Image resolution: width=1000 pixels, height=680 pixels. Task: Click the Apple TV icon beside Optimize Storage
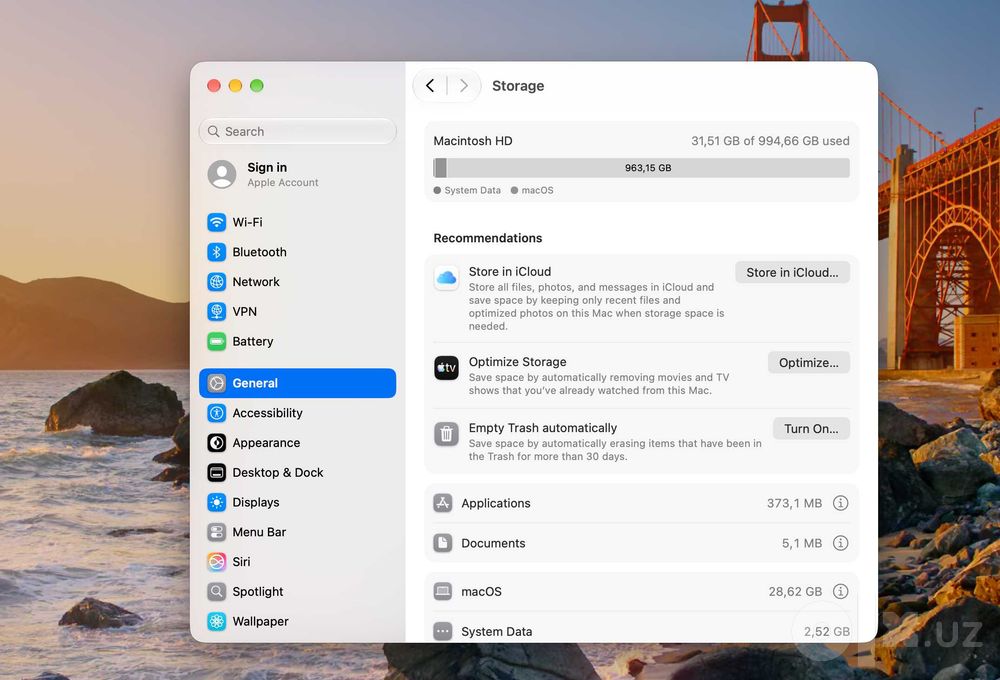(x=446, y=368)
